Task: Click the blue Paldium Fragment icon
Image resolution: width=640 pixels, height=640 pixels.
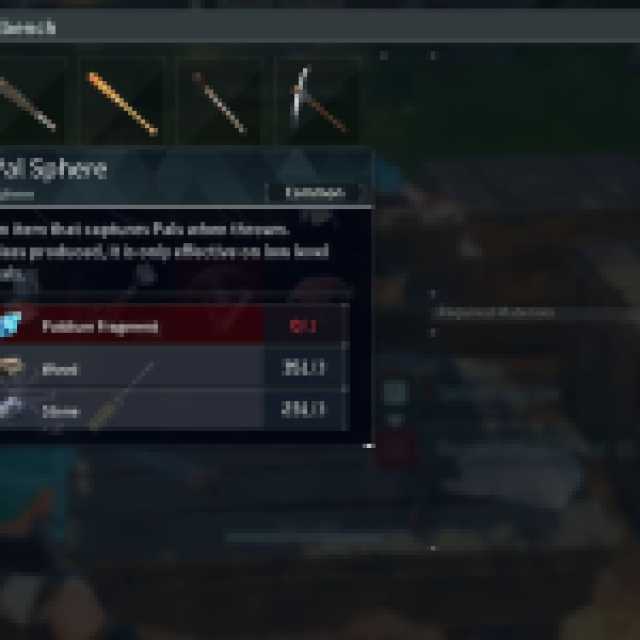Action: tap(10, 324)
